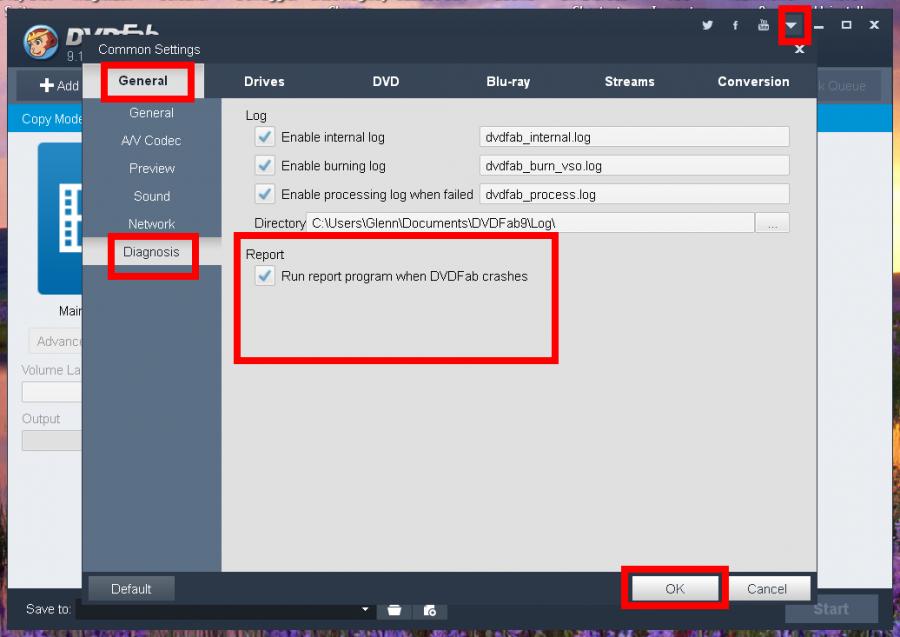Image resolution: width=900 pixels, height=637 pixels.
Task: Switch to the Streams tab
Action: coord(629,81)
